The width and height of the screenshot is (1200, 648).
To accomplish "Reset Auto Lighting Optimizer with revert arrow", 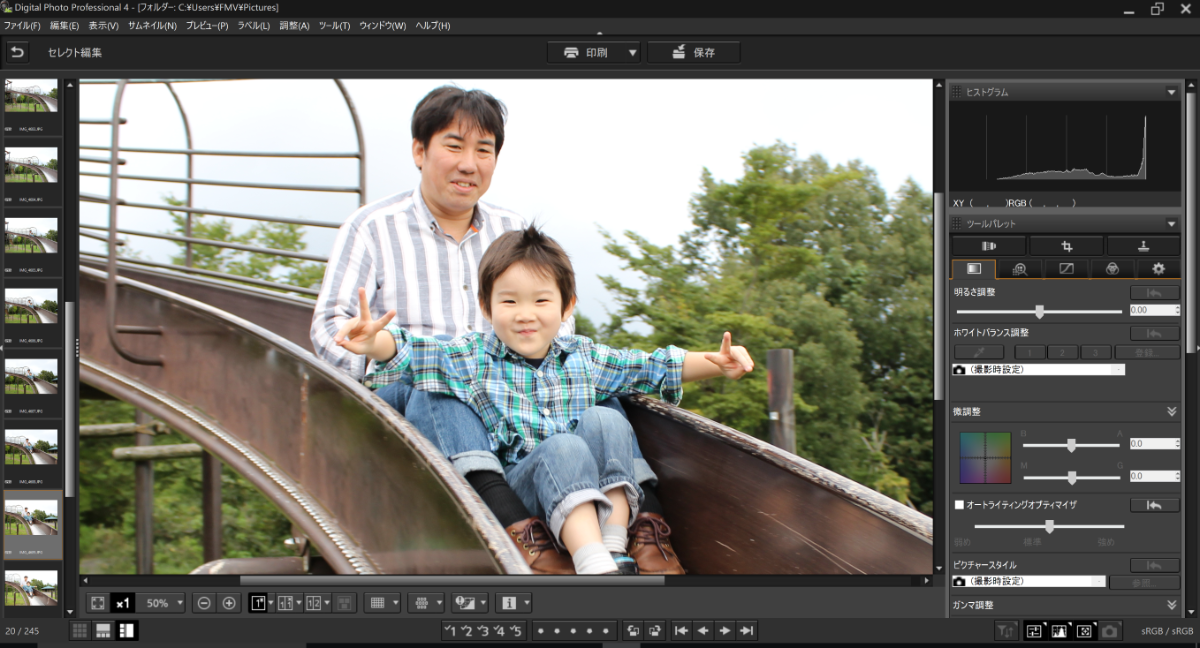I will (x=1154, y=506).
